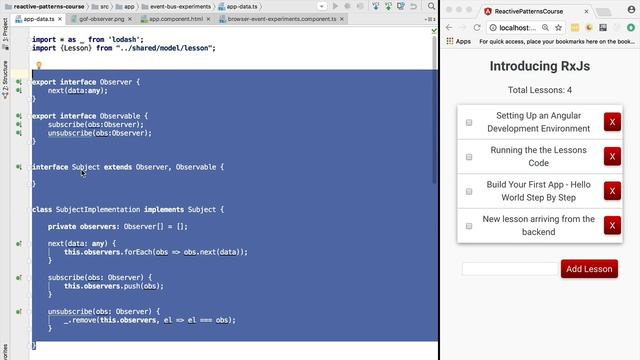Viewport: 640px width, 360px height.
Task: Click the 'Total Lessons: 4' text
Action: [x=540, y=90]
